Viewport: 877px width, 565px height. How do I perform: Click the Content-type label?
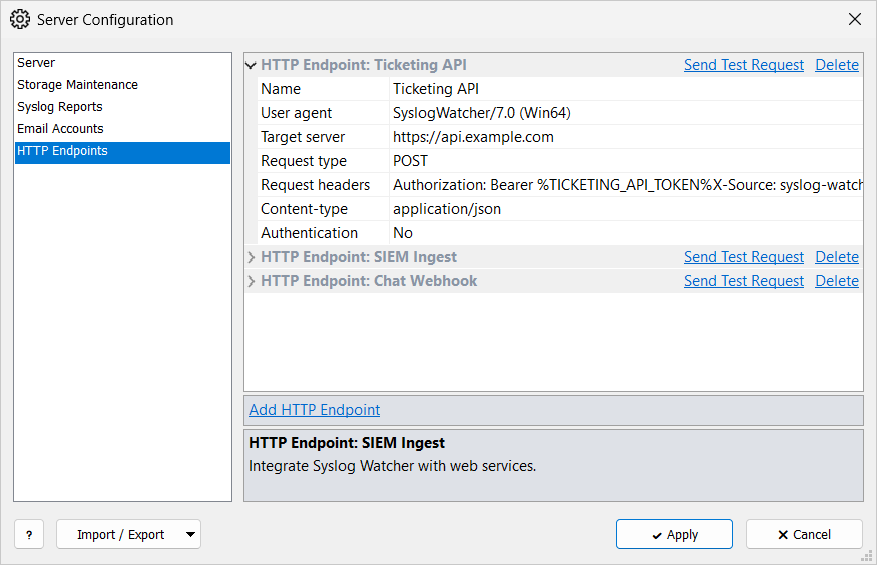point(304,209)
